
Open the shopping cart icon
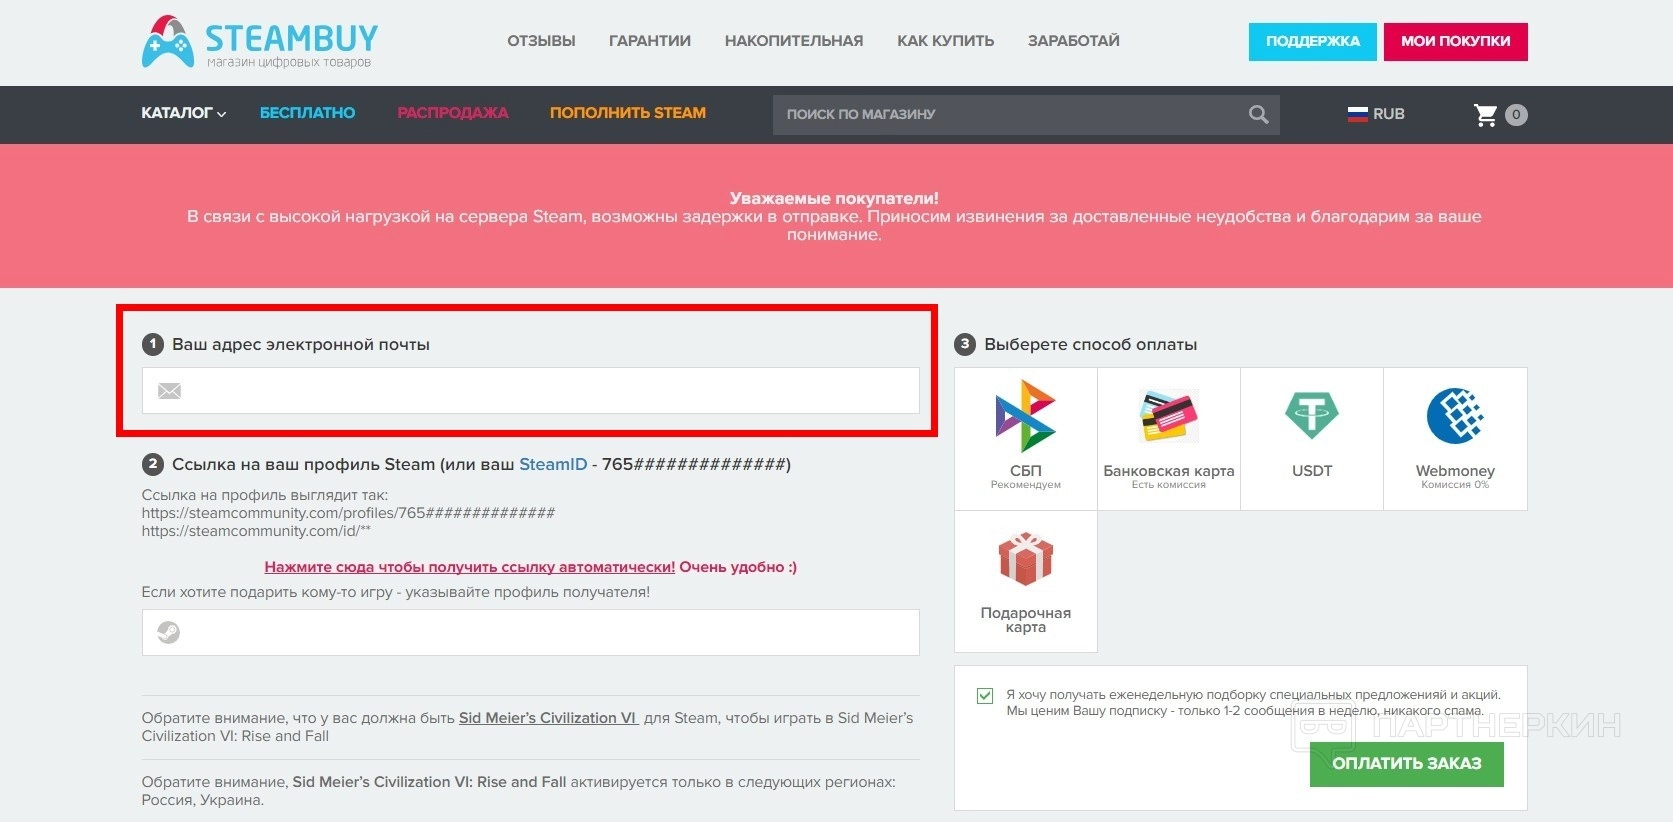[x=1486, y=115]
